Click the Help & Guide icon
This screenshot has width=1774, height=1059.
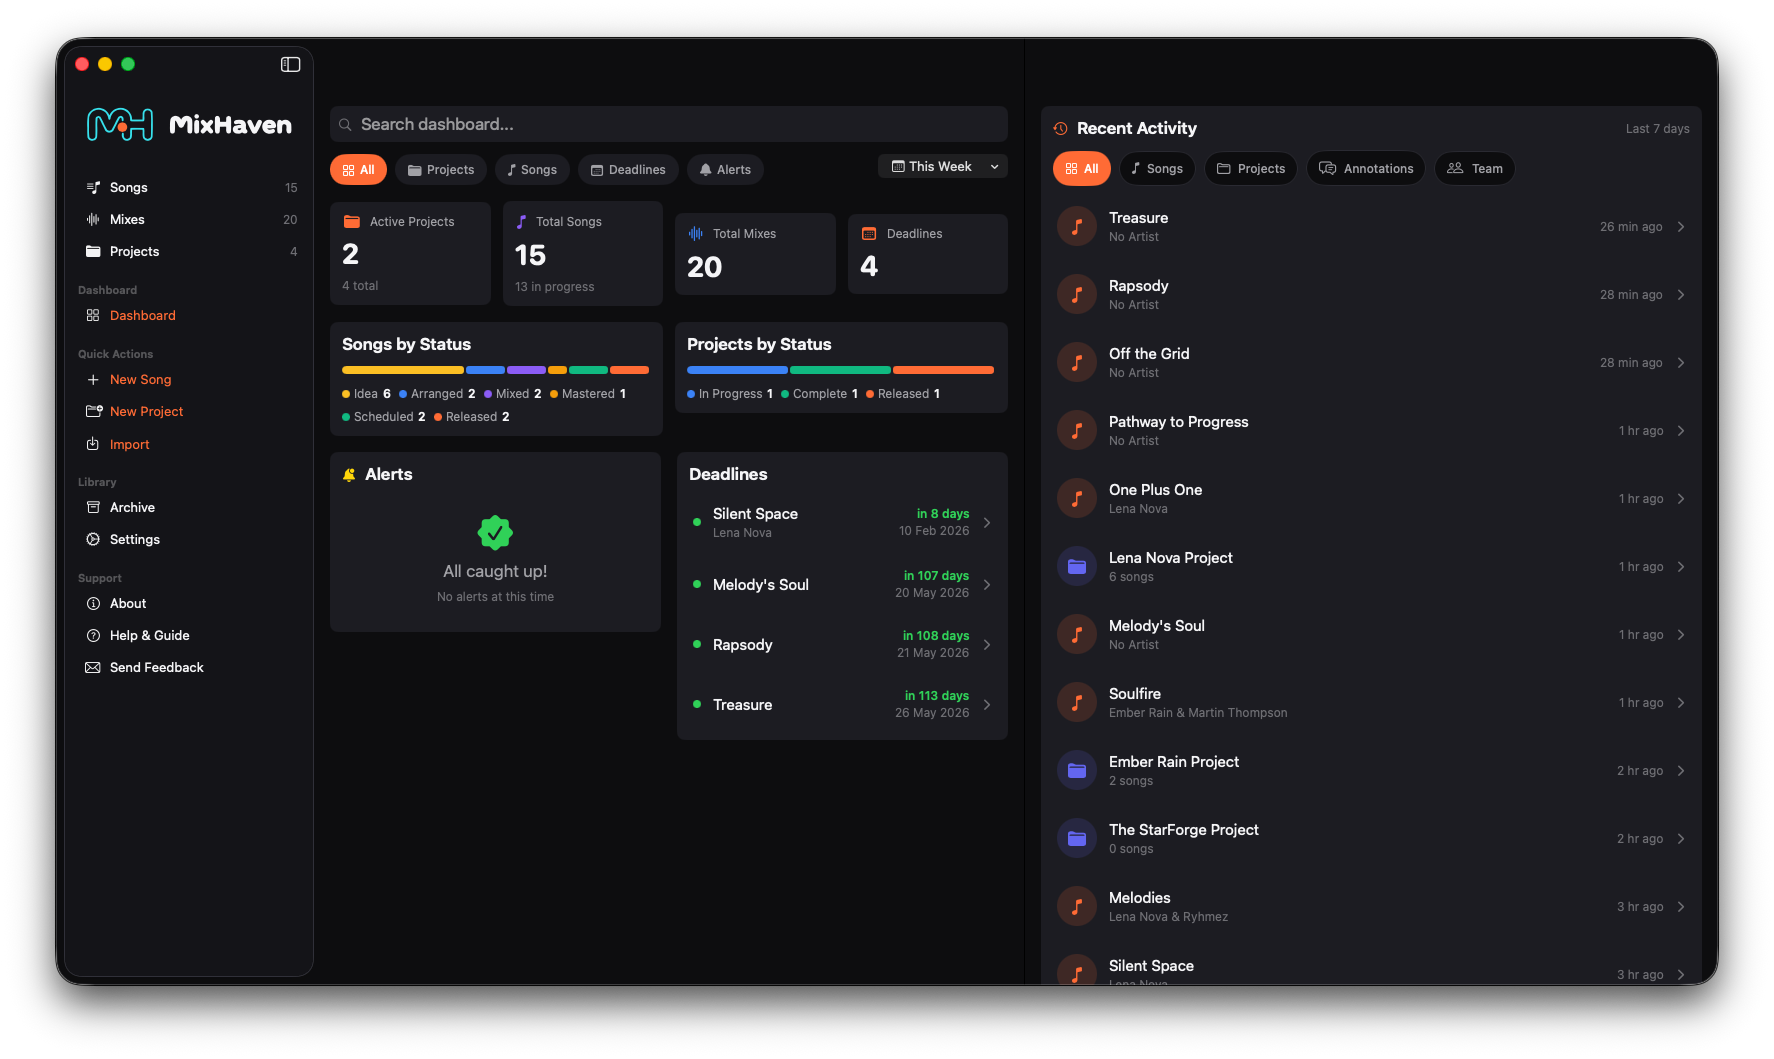click(93, 635)
